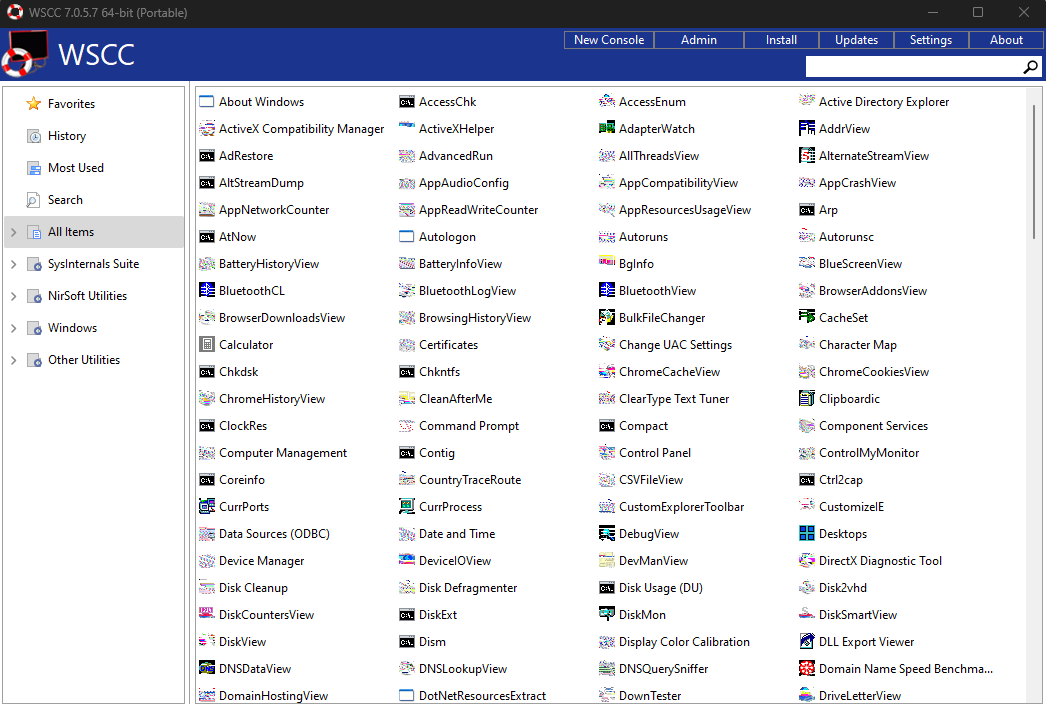Image resolution: width=1046 pixels, height=704 pixels.
Task: Click the Calculator icon
Action: pos(207,344)
